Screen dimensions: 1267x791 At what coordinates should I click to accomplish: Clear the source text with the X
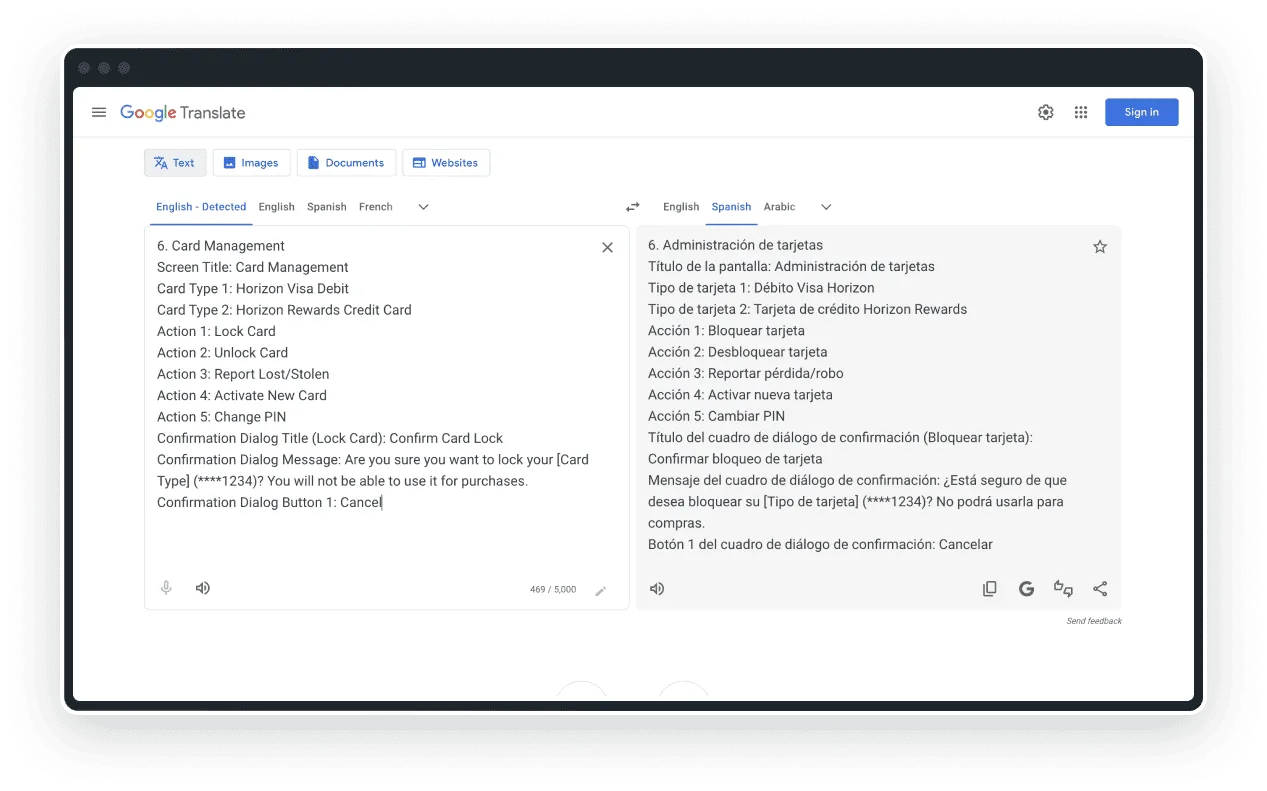tap(607, 247)
